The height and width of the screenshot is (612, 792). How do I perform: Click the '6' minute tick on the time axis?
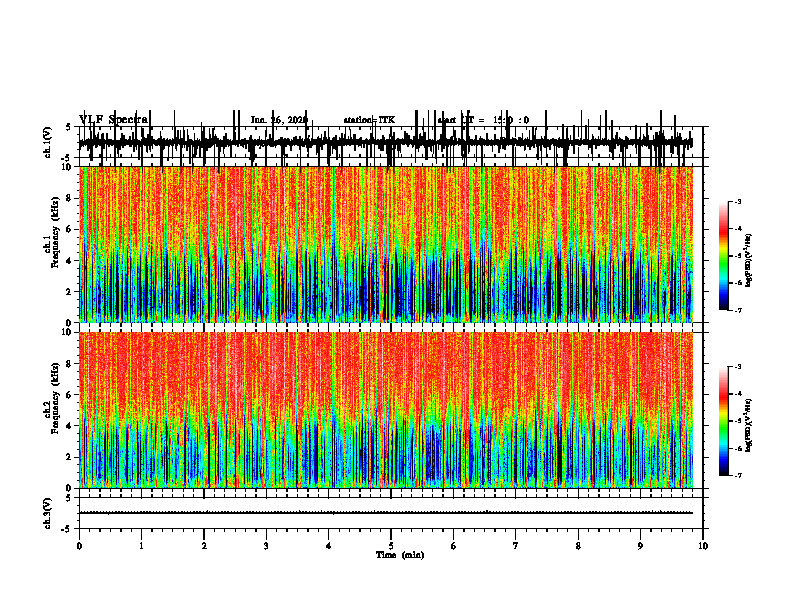coord(454,546)
